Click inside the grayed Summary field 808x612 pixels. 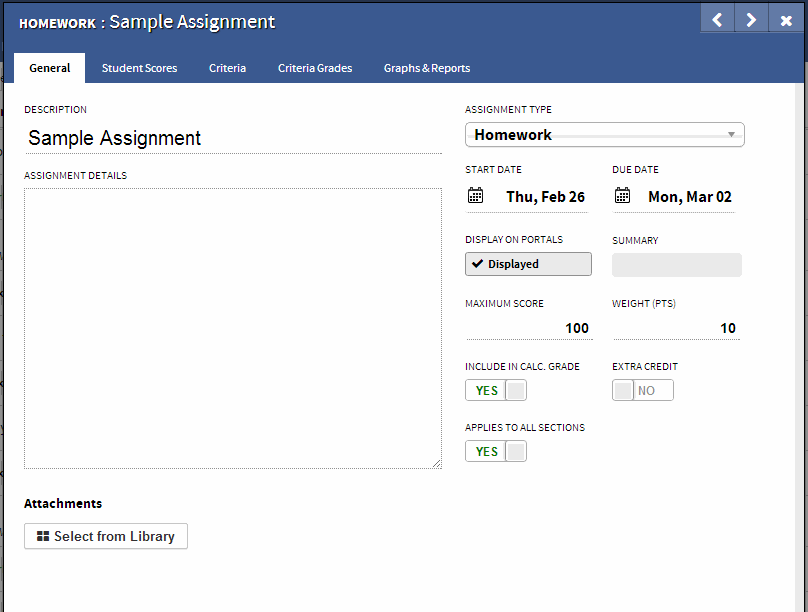(676, 264)
